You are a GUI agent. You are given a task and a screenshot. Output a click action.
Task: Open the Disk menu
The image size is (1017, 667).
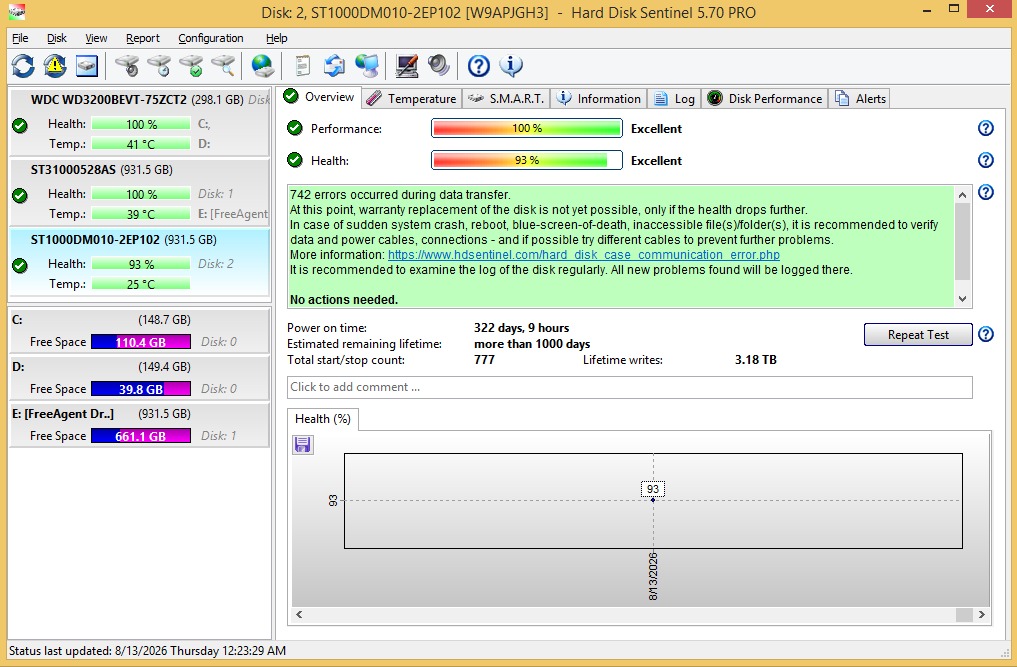click(56, 38)
